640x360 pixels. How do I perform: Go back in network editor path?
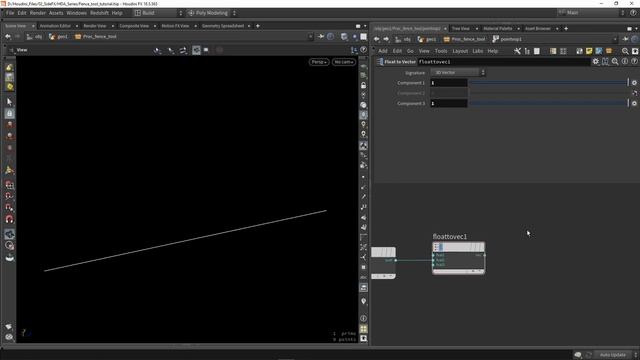(377, 39)
